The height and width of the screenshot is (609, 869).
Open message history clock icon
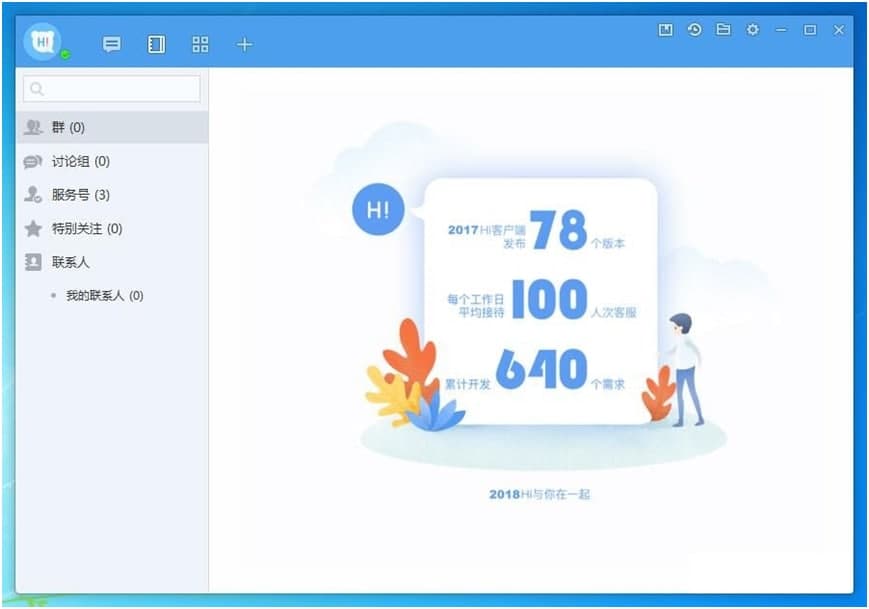click(694, 29)
